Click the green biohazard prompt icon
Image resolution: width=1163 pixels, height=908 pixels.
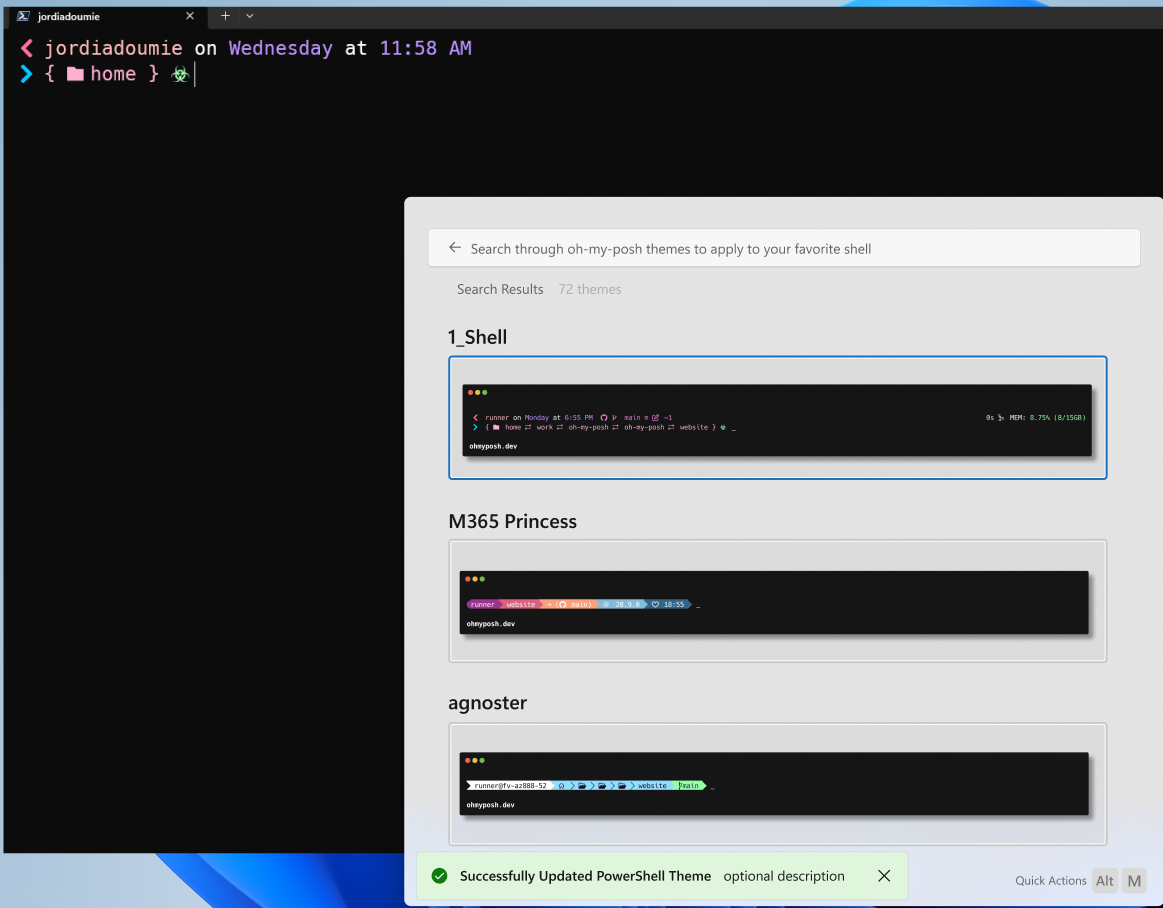coord(180,74)
